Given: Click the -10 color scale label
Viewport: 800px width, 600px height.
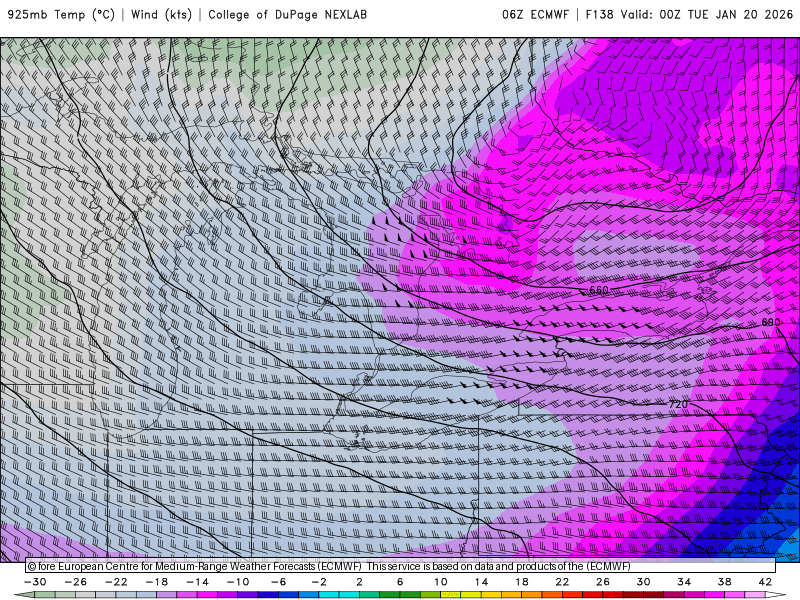Looking at the screenshot, I should point(238,582).
